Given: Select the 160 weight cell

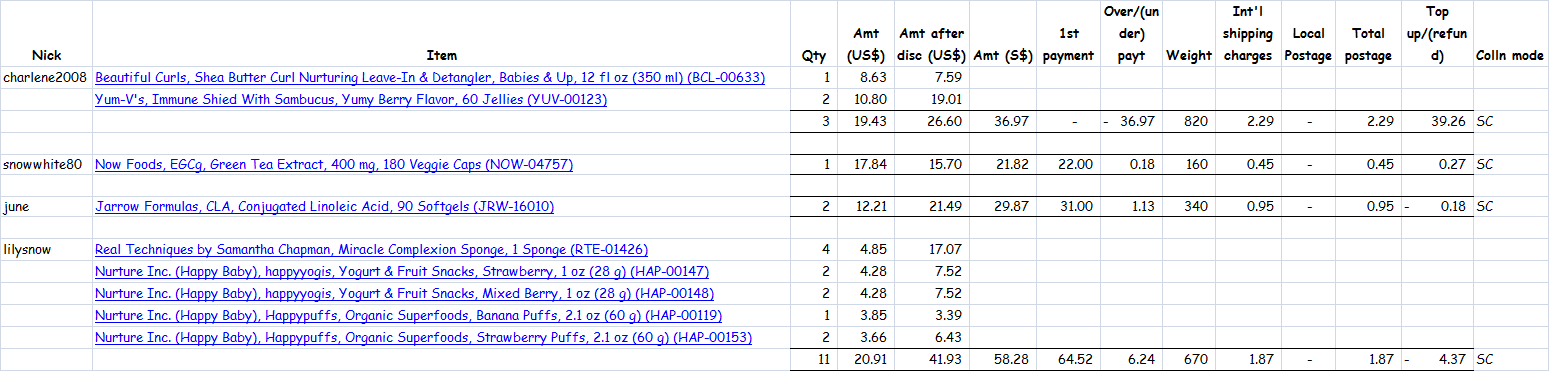Looking at the screenshot, I should pyautogui.click(x=1190, y=164).
